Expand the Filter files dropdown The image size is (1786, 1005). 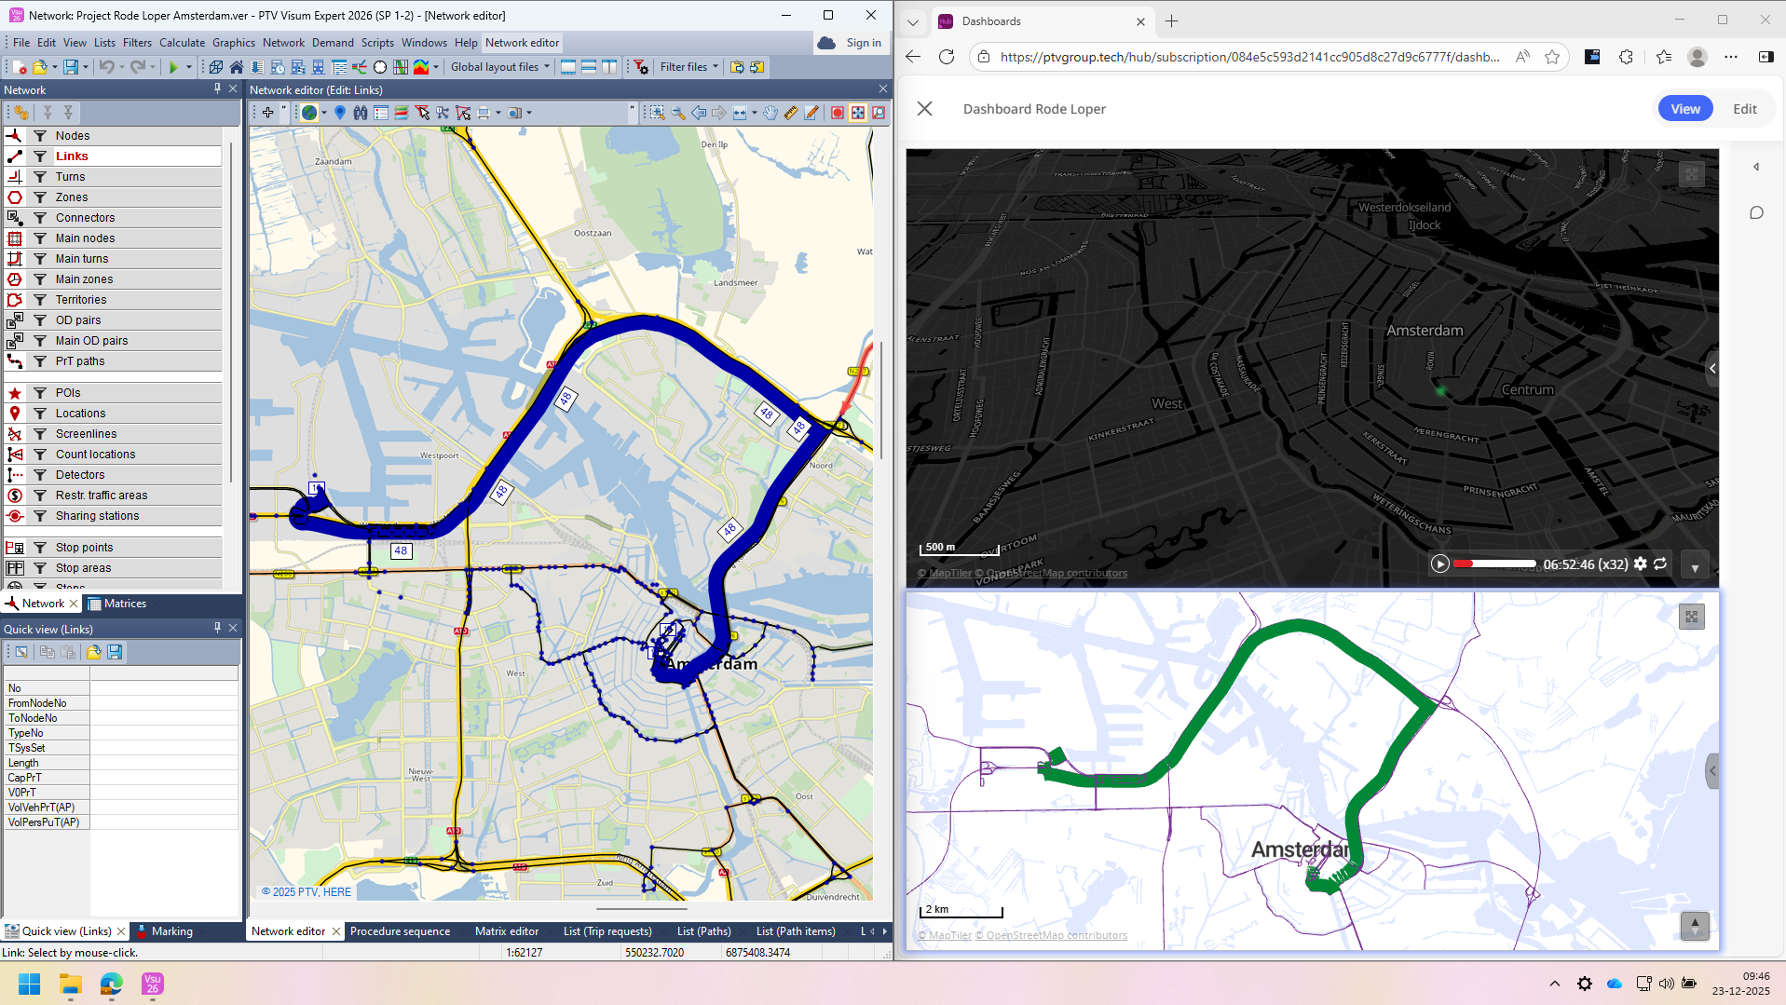point(688,67)
